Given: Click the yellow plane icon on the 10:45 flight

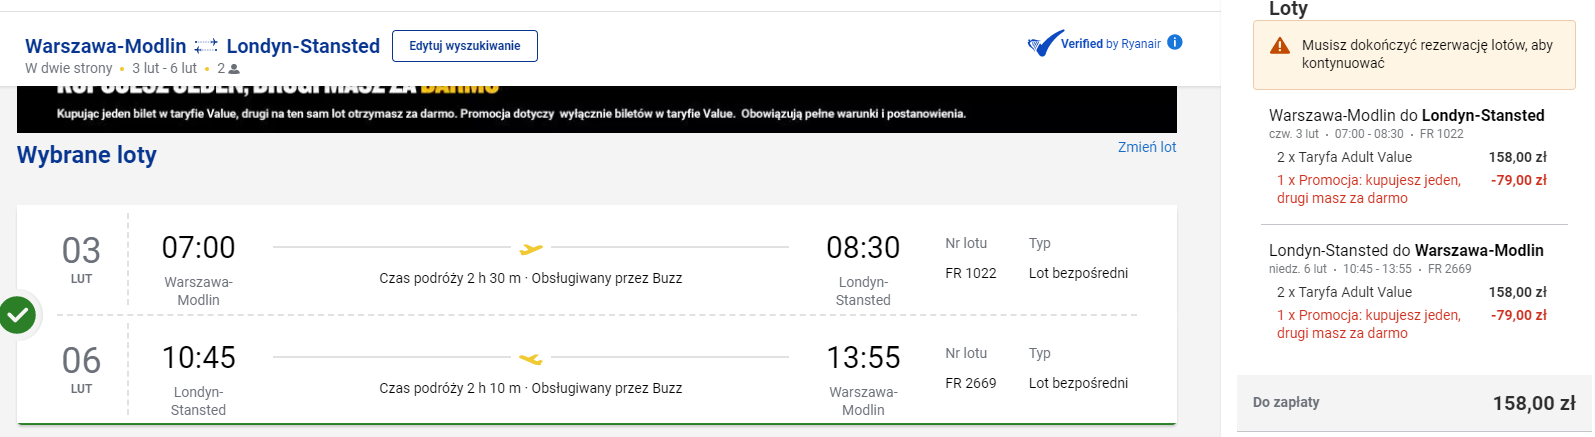Looking at the screenshot, I should coord(531,358).
